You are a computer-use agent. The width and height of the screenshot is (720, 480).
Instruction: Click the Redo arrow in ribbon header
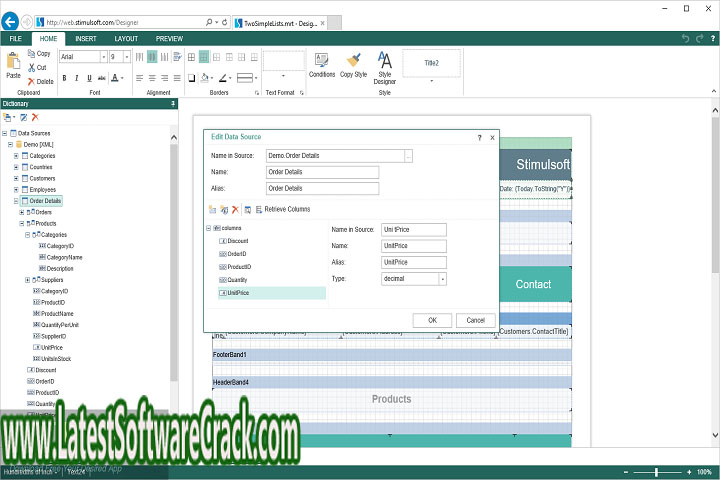click(699, 39)
